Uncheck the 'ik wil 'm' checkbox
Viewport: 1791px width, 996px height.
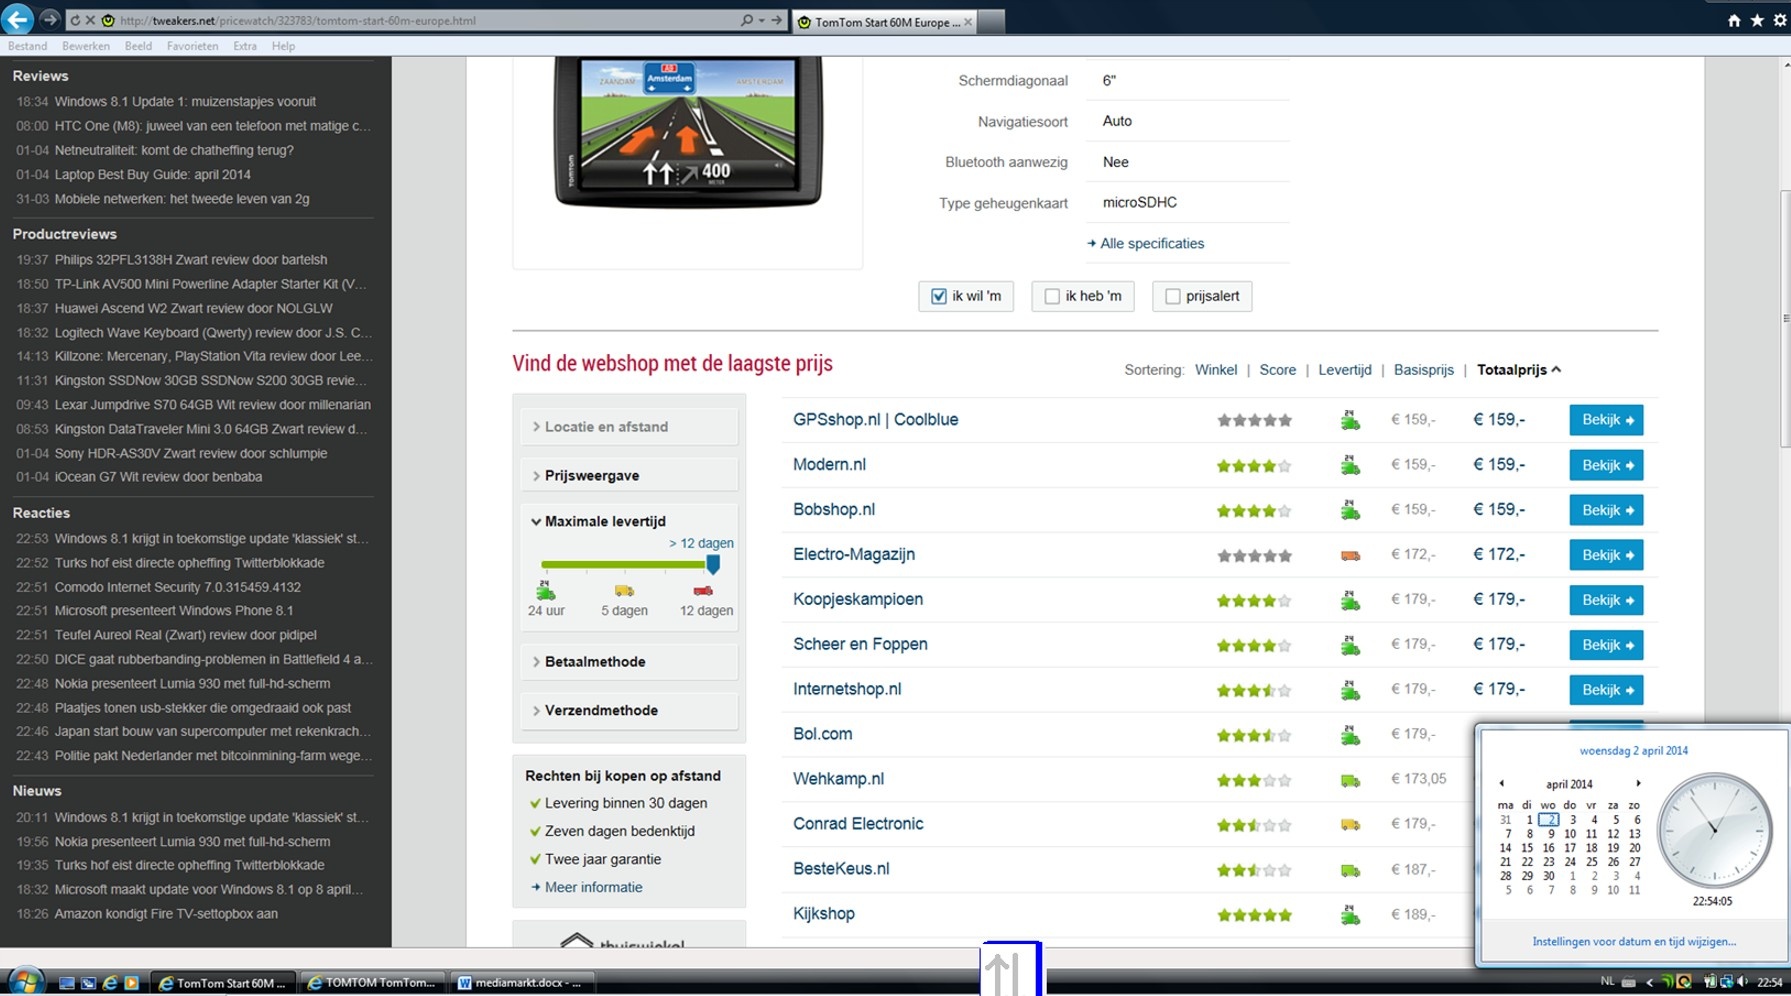pos(938,296)
